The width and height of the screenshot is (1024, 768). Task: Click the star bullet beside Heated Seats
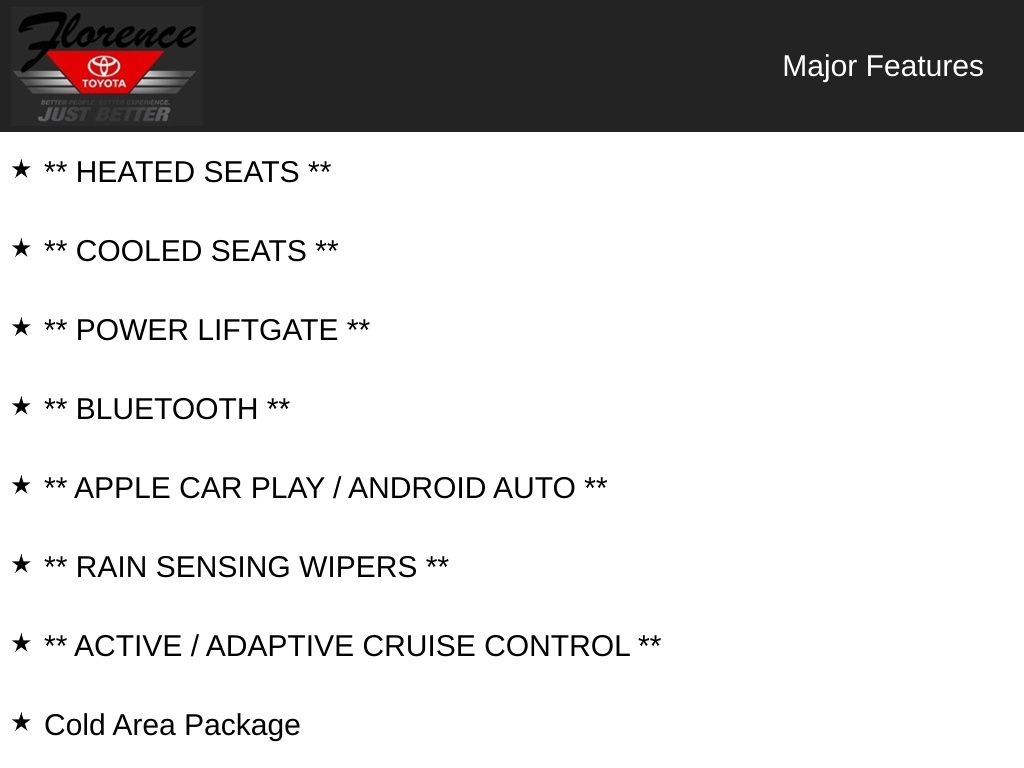[x=21, y=170]
